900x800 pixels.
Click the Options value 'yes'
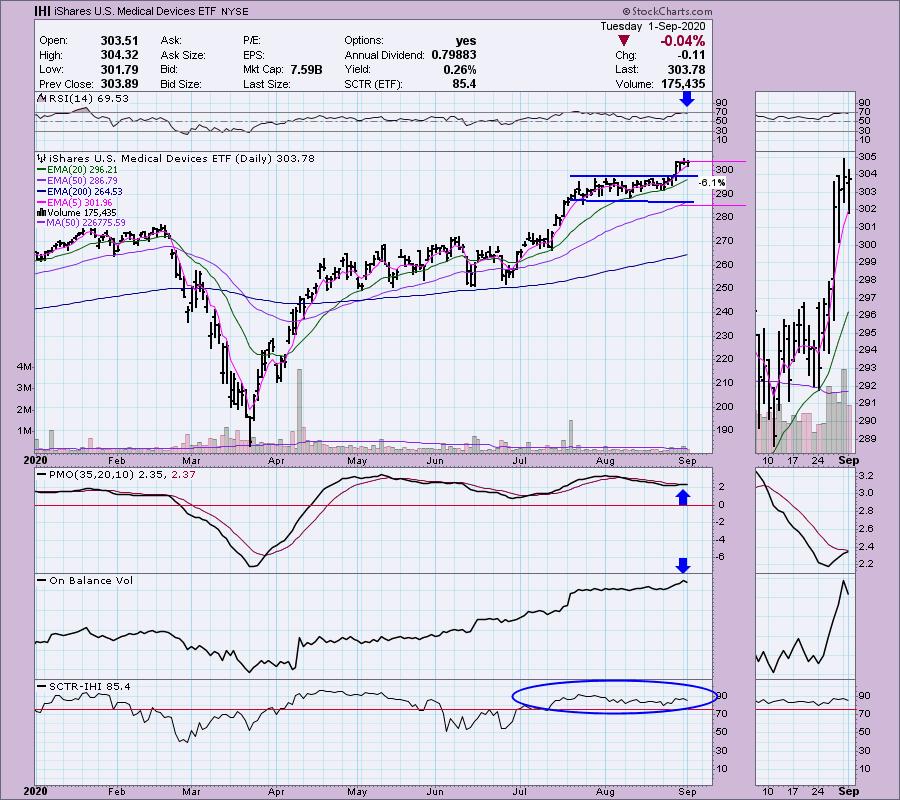pyautogui.click(x=465, y=41)
